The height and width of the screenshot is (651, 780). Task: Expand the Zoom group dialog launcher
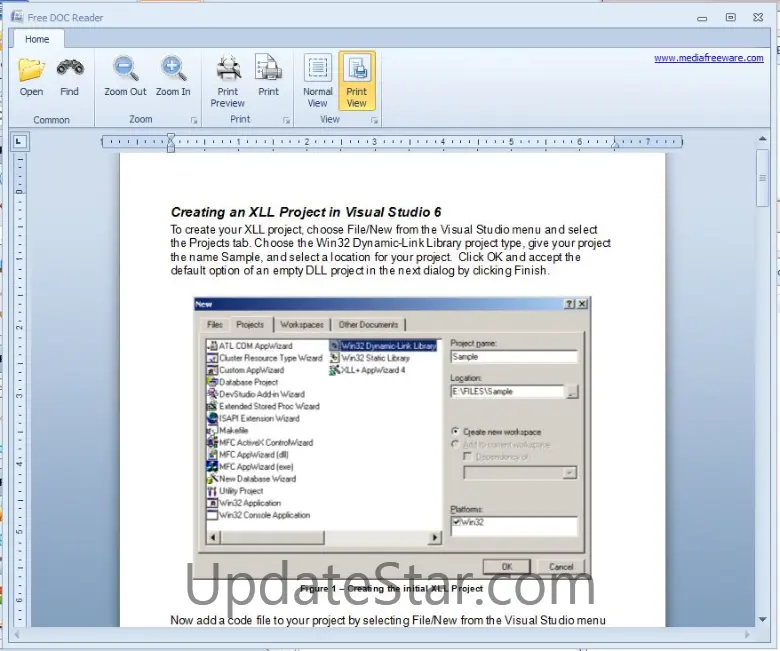pos(194,120)
